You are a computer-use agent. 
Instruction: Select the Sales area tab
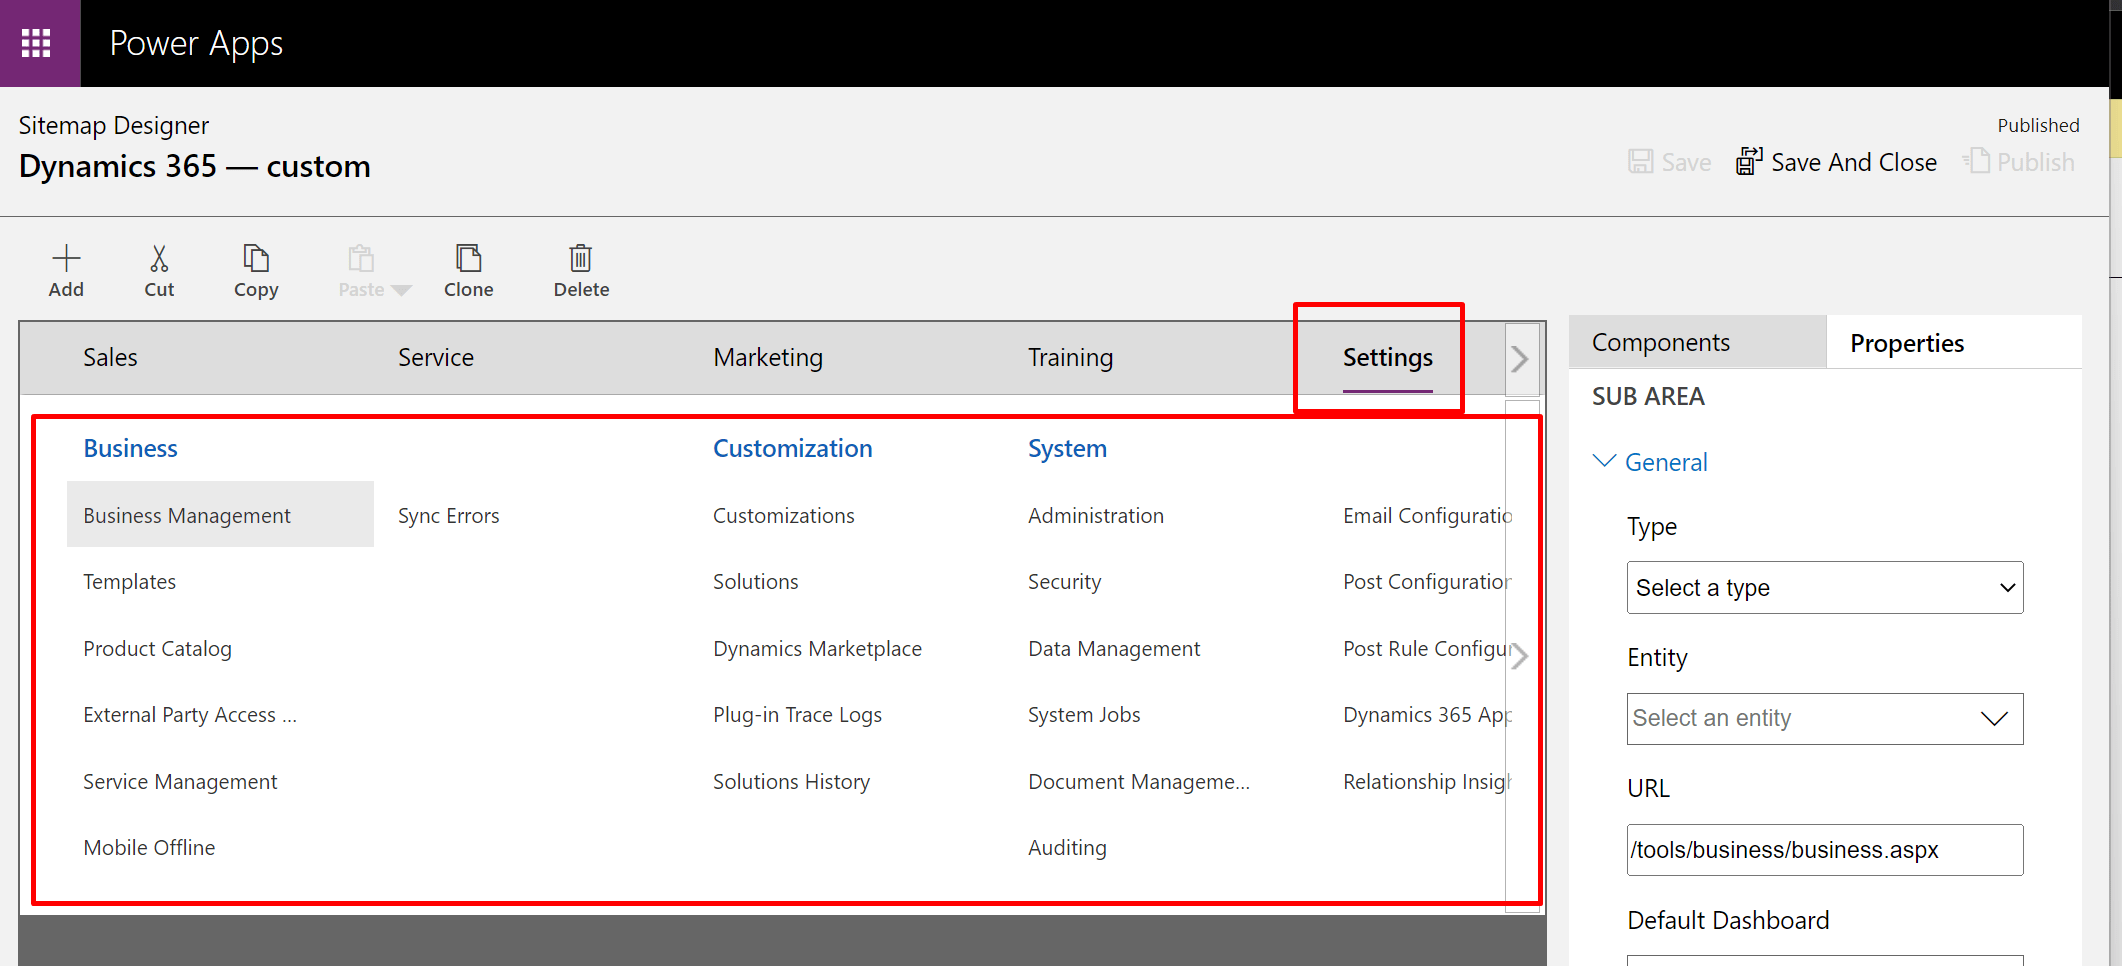point(110,358)
